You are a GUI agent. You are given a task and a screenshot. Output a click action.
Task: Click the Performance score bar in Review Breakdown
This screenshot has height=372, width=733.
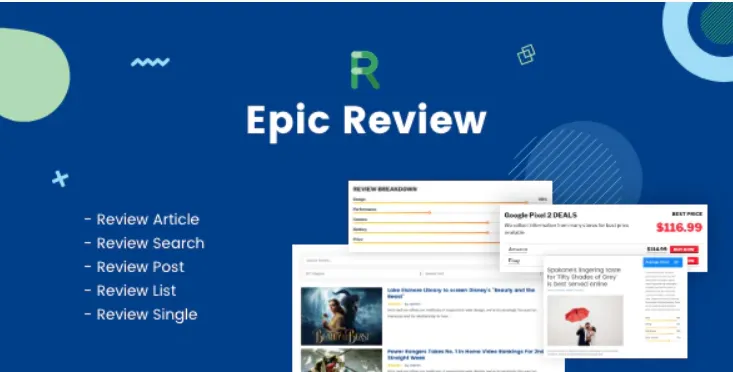(x=392, y=213)
